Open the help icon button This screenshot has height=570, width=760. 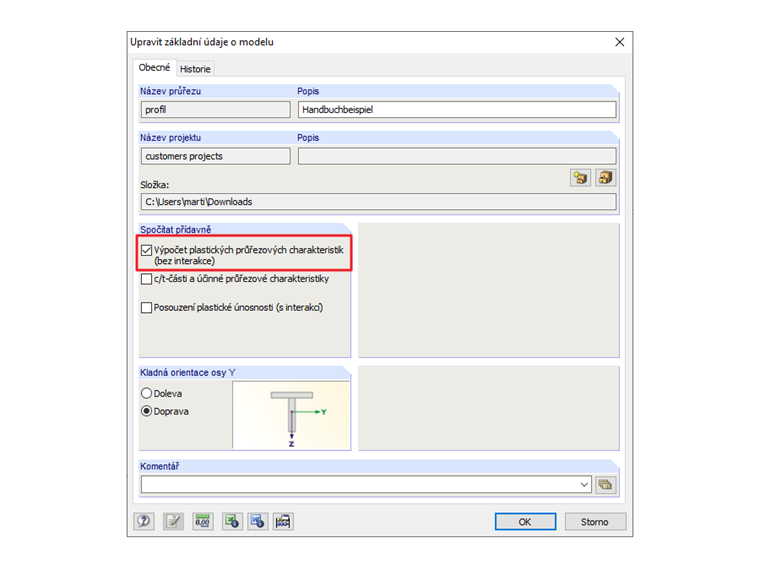click(x=144, y=522)
